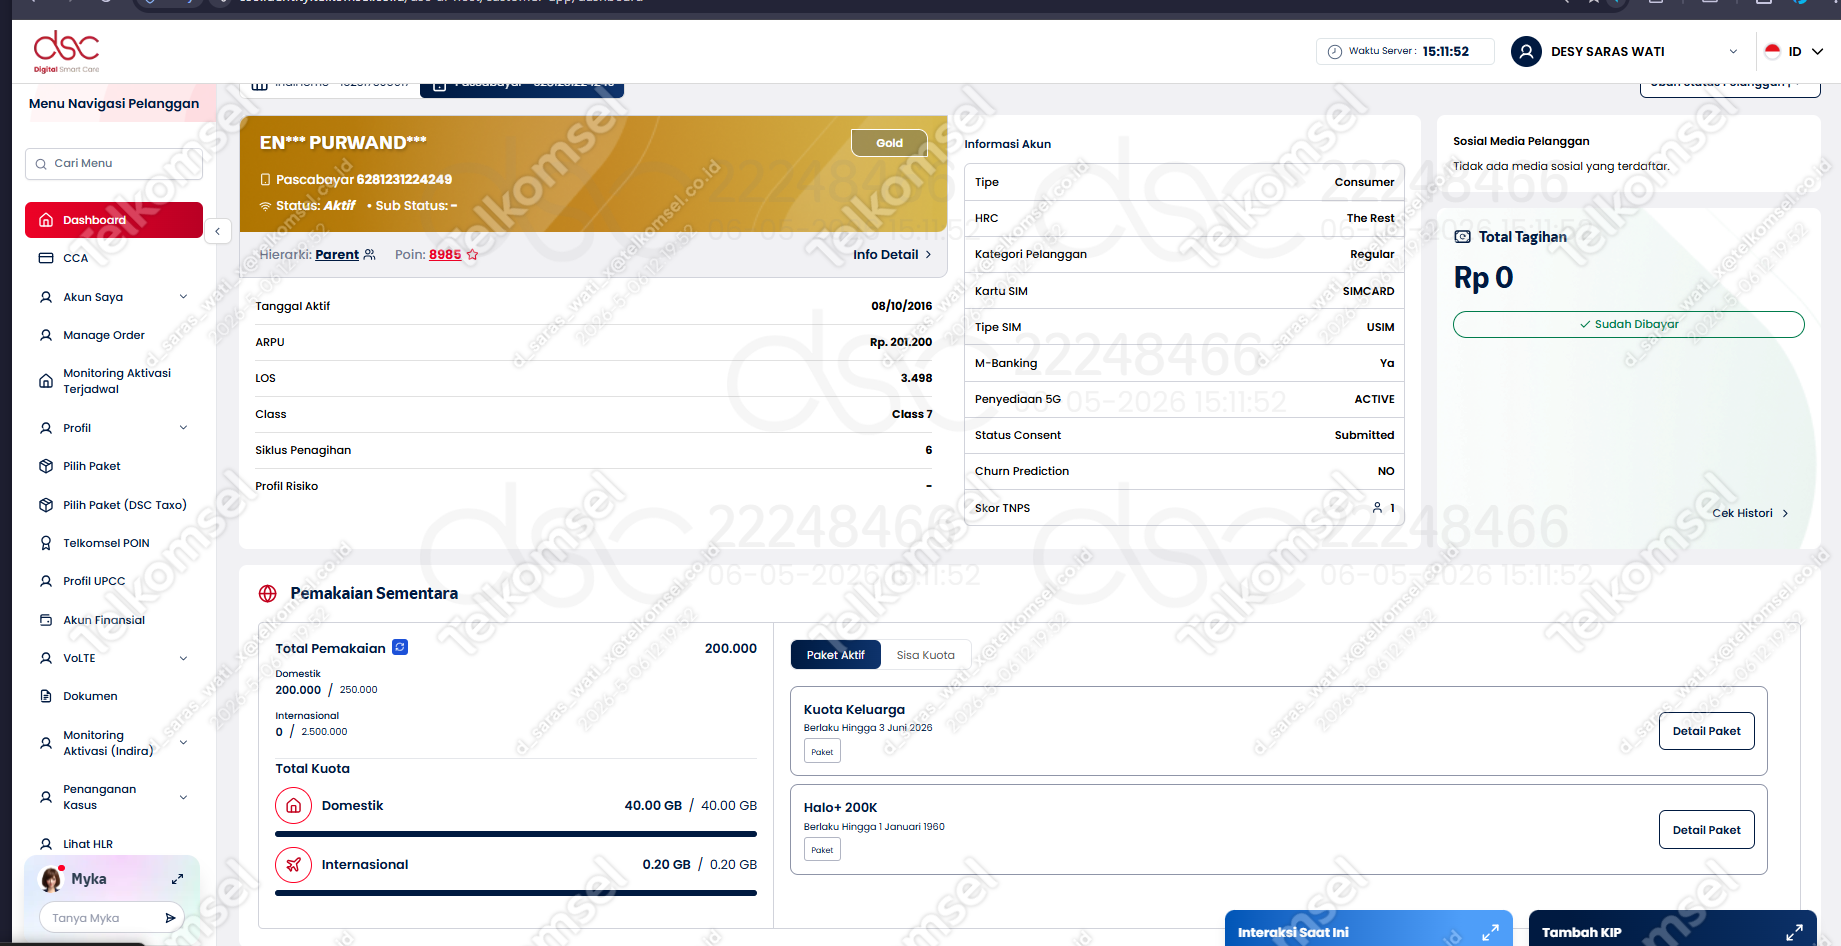Click the Tanggal Aktif date 08/10/2016
1841x946 pixels.
click(x=902, y=306)
